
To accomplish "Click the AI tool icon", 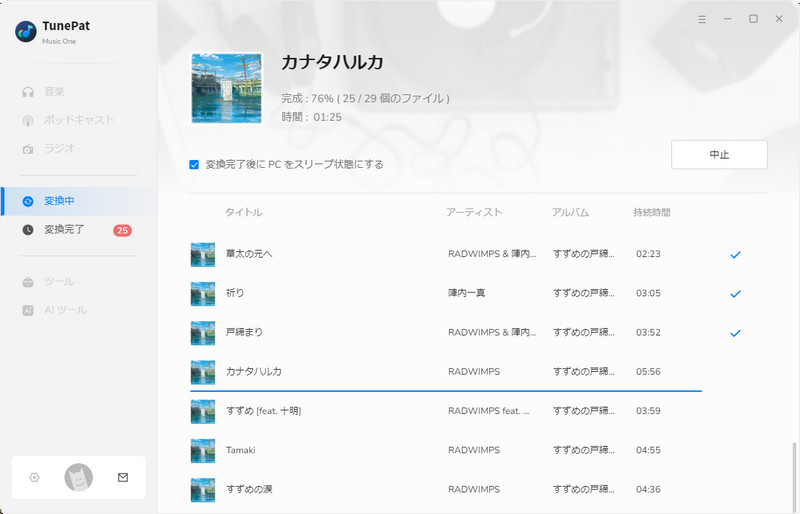I will (28, 310).
